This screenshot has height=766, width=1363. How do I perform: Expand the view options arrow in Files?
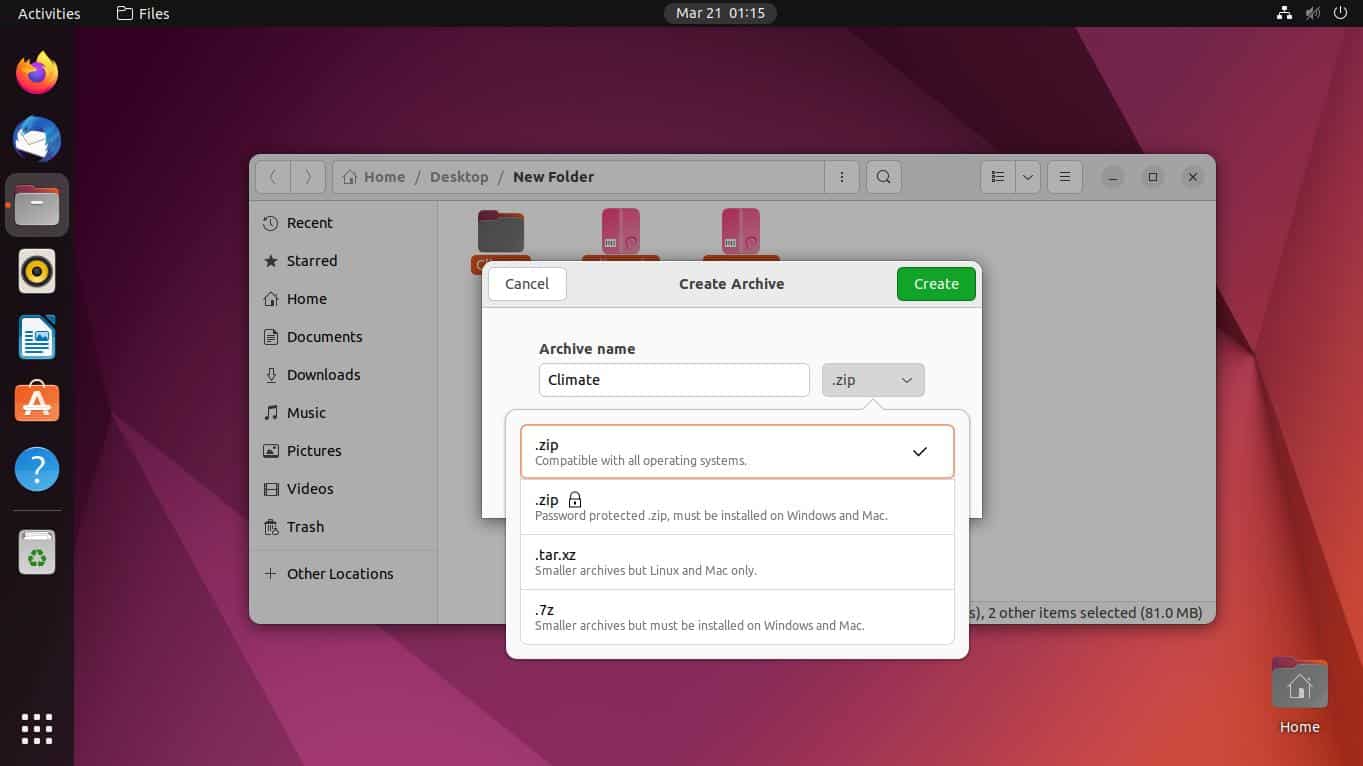pos(1028,177)
